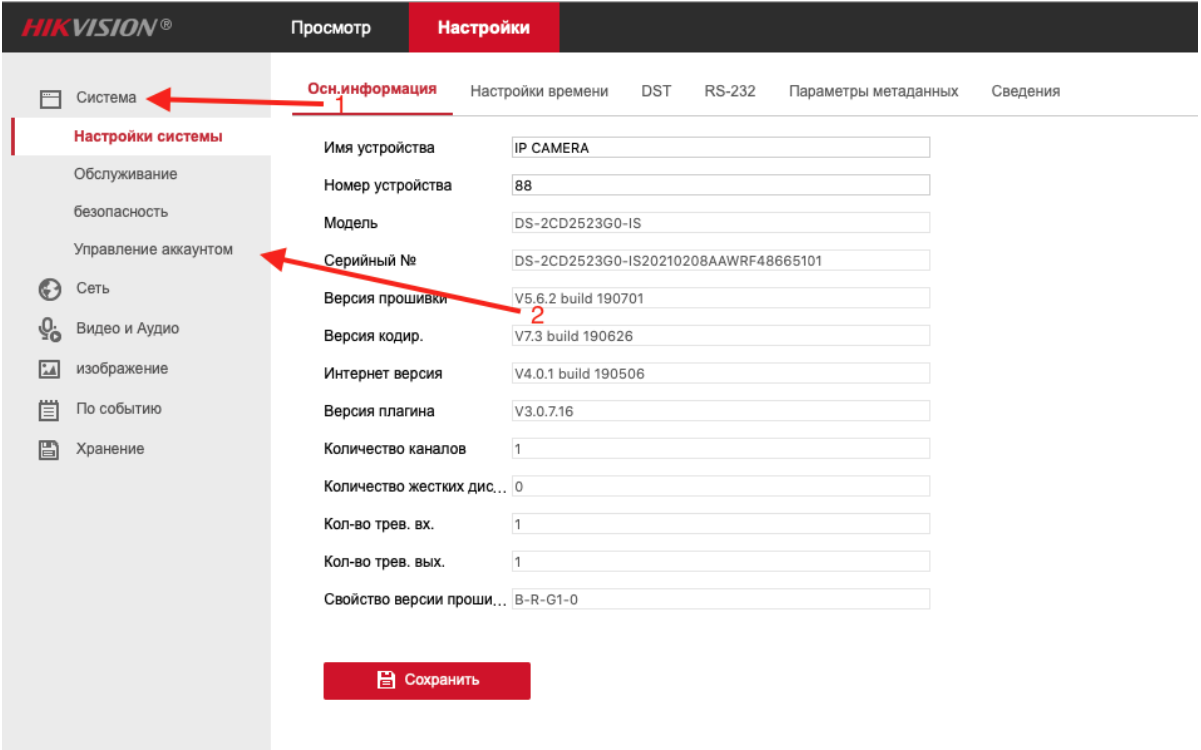Viewport: 1201px width, 750px height.
Task: Open the Сведения tab
Action: coord(1027,89)
